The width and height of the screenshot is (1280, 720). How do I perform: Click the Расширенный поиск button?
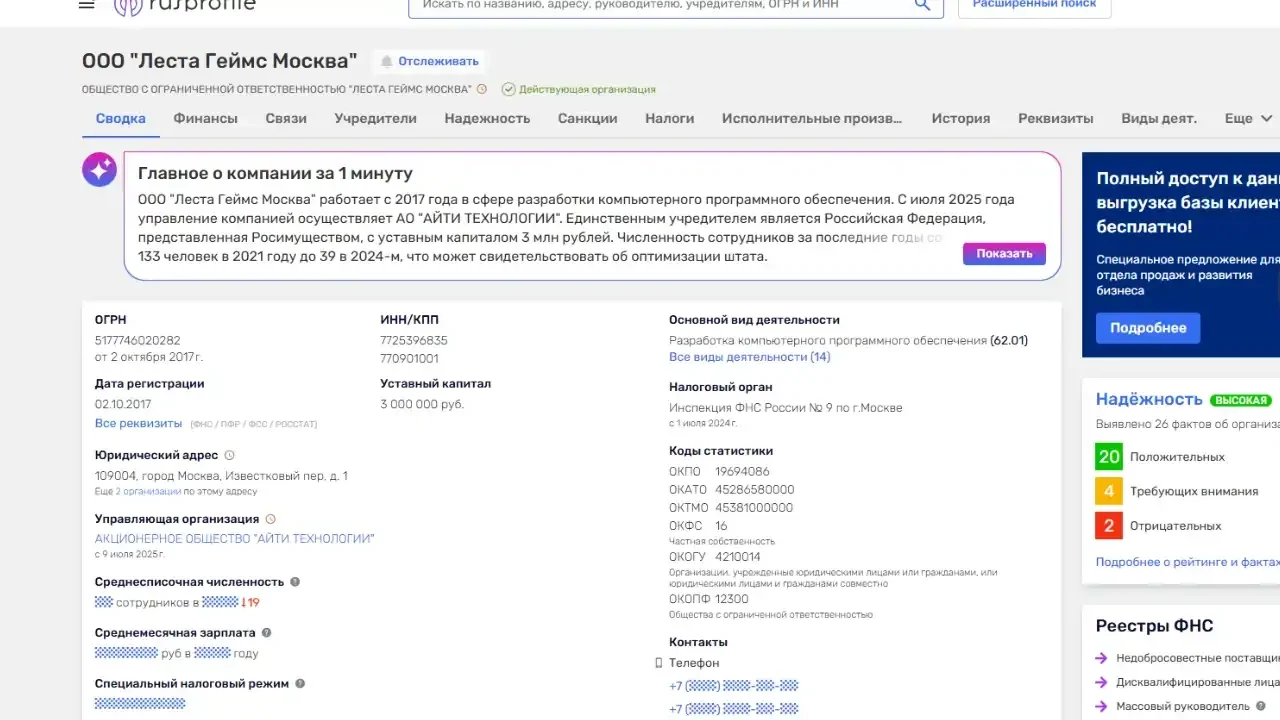pyautogui.click(x=1034, y=3)
